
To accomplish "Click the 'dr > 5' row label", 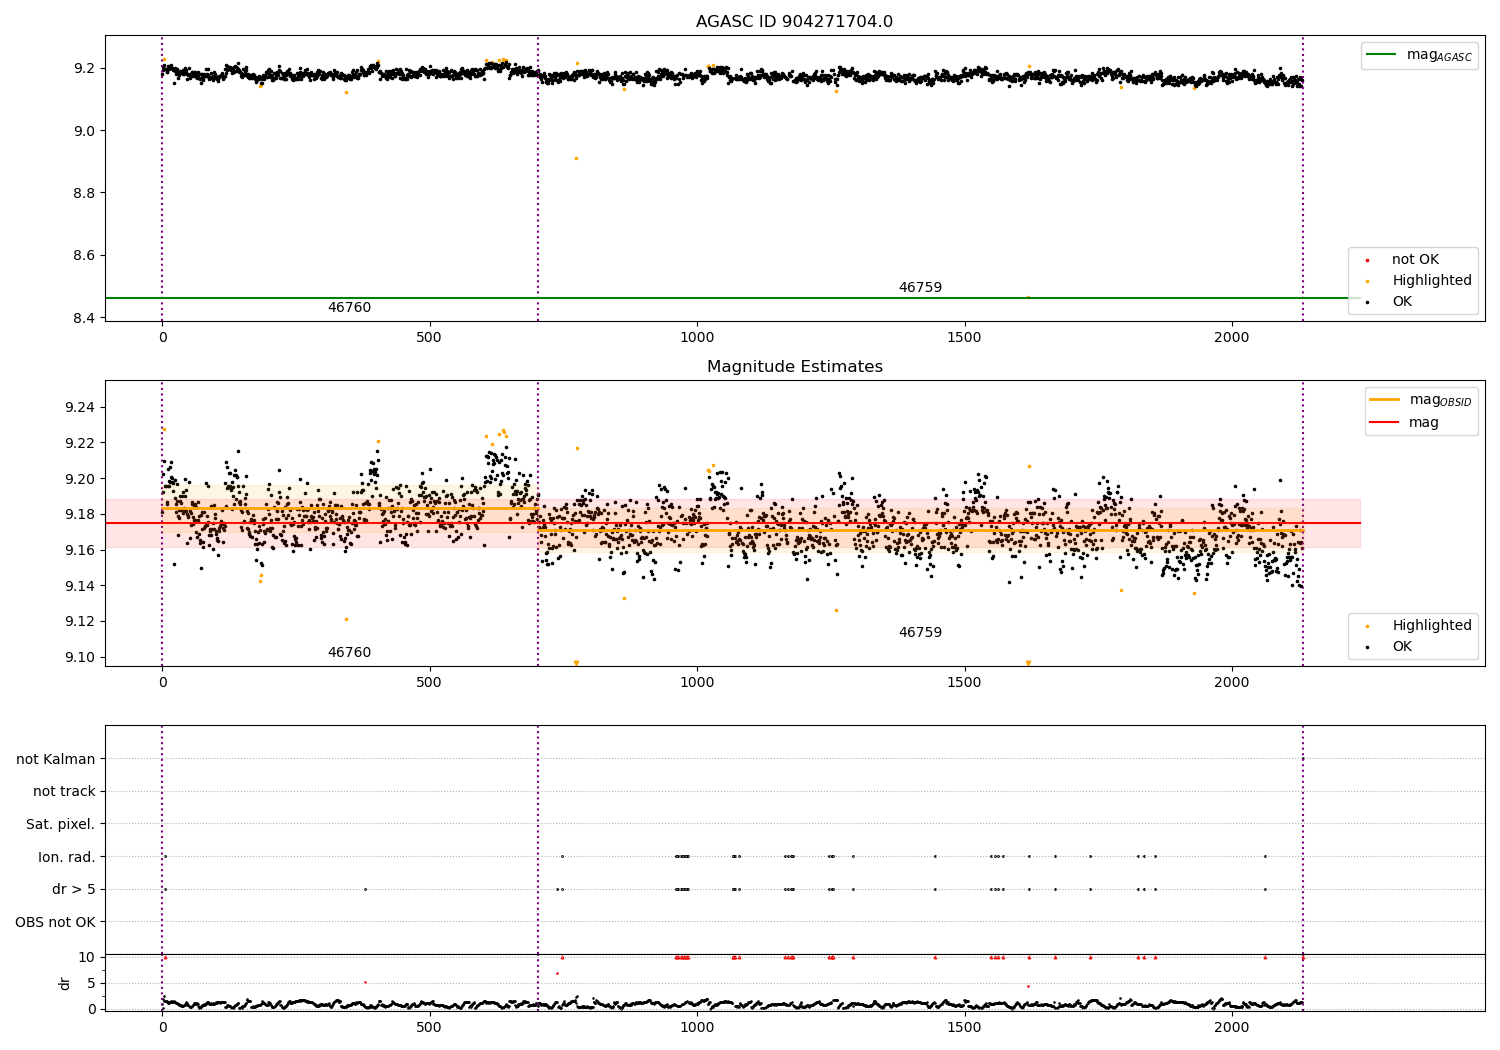I will coord(74,890).
